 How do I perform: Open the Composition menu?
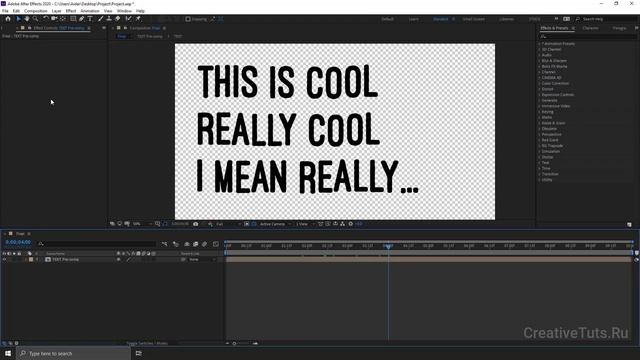[36, 11]
